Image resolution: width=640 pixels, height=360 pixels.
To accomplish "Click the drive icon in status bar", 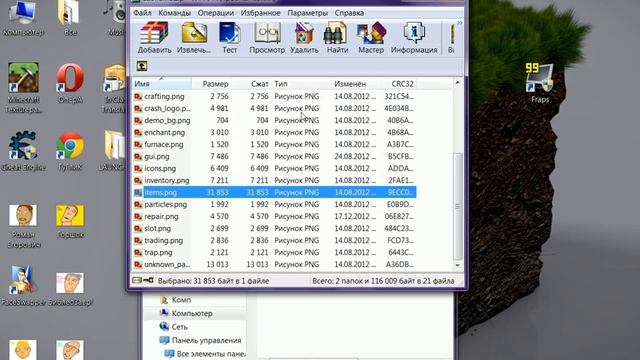I will (137, 280).
